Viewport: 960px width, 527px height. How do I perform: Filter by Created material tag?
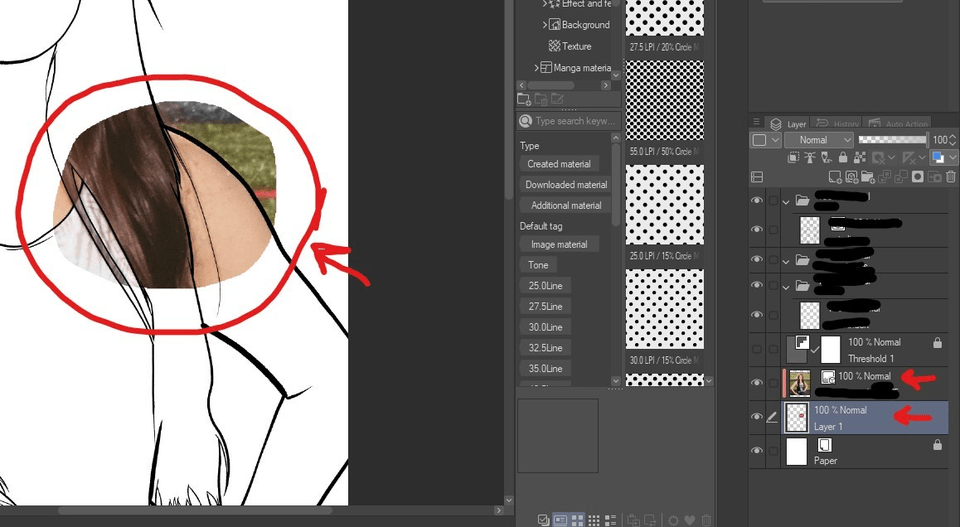click(x=559, y=164)
